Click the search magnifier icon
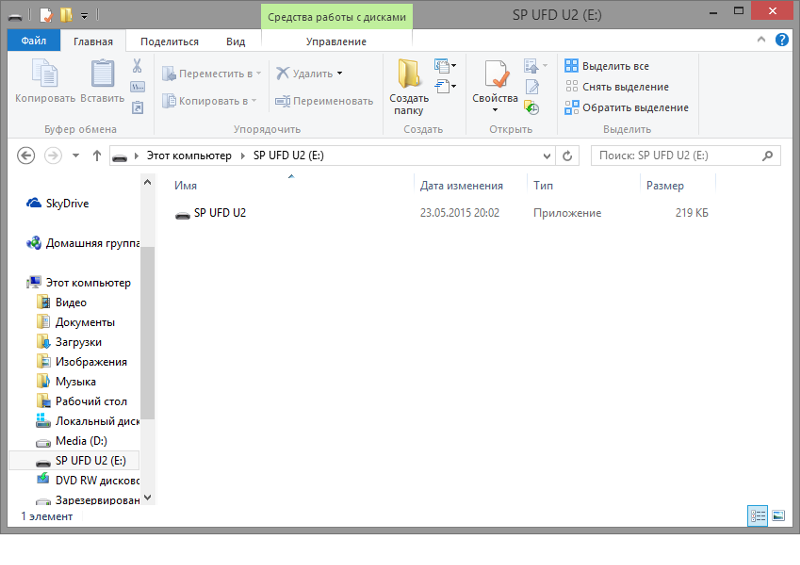 coord(768,156)
